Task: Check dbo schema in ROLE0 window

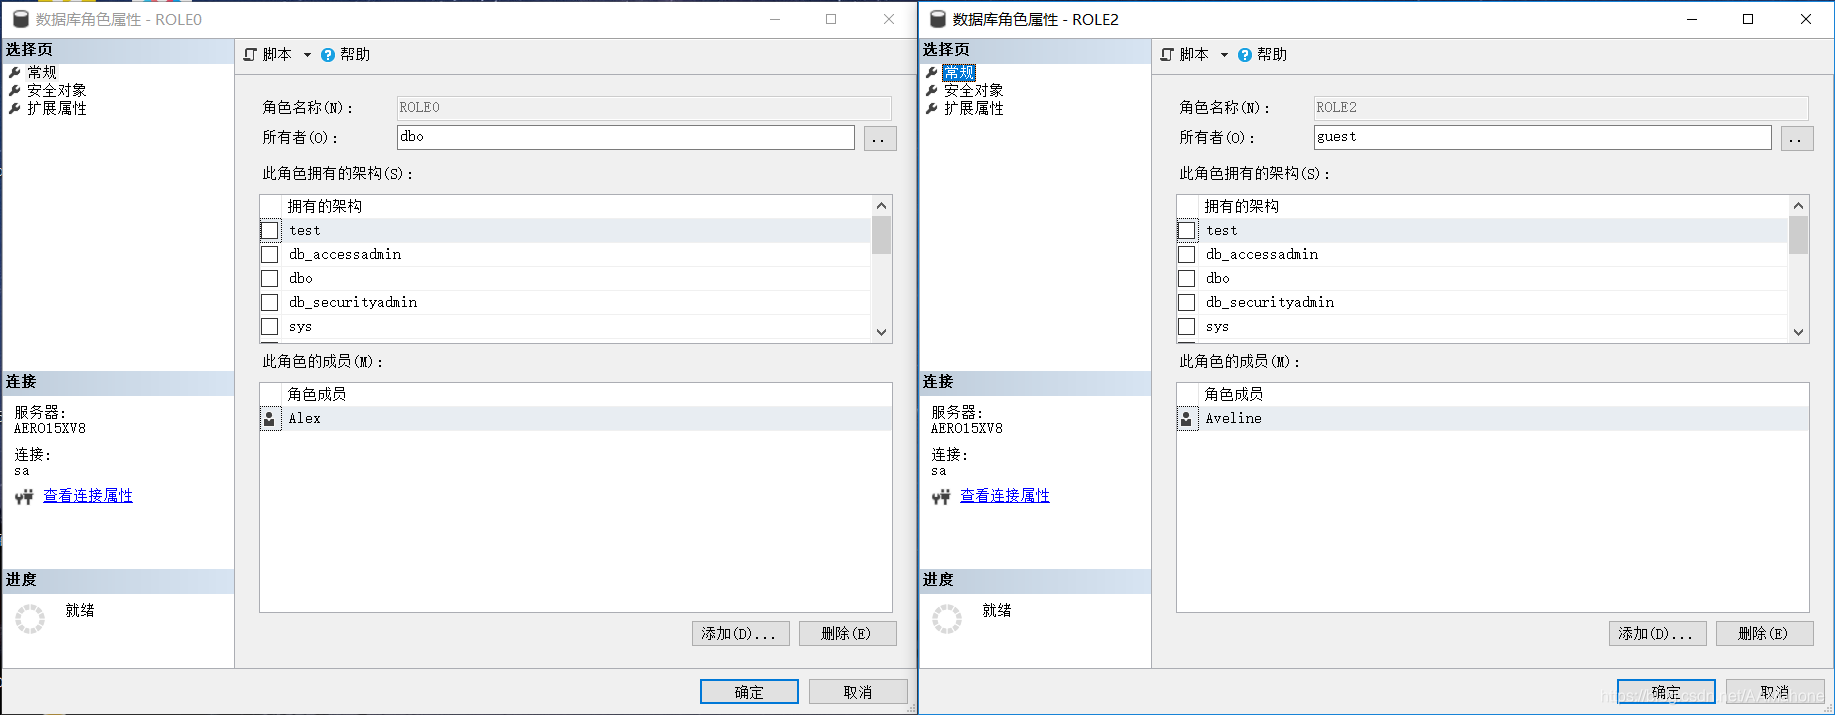Action: pyautogui.click(x=270, y=279)
